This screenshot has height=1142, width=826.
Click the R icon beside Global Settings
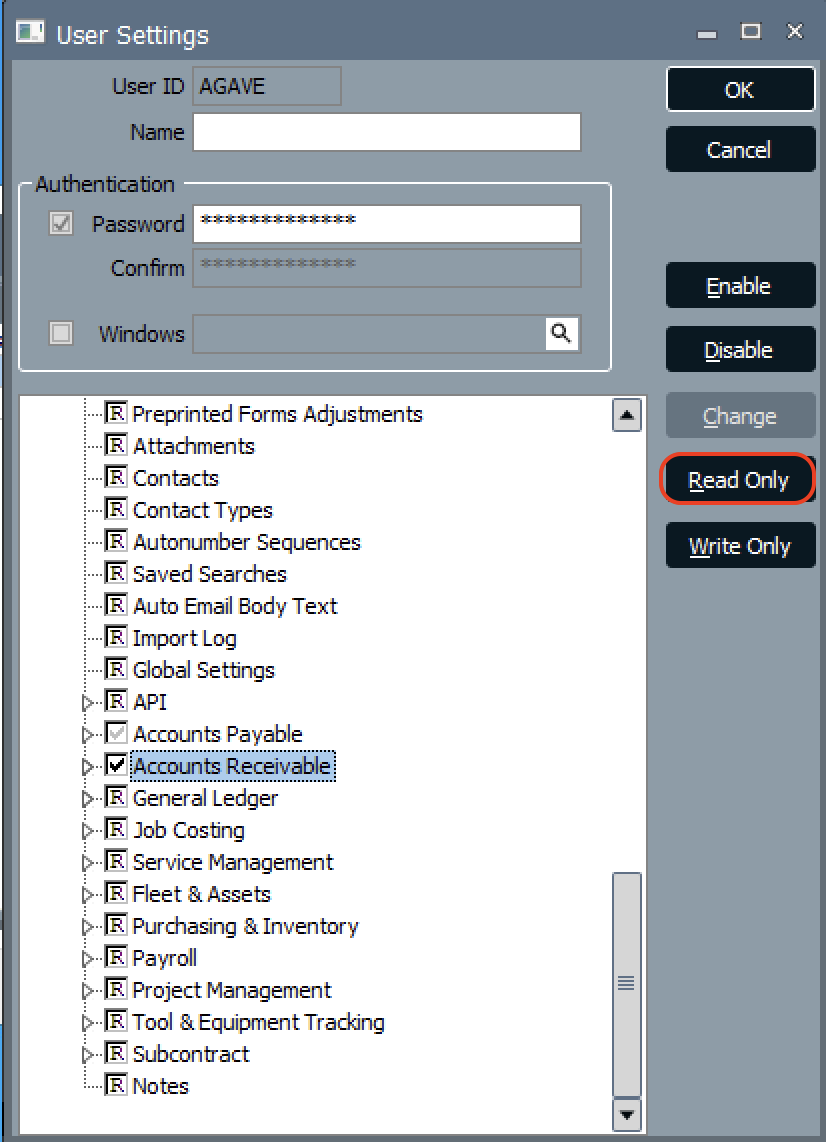pyautogui.click(x=116, y=669)
